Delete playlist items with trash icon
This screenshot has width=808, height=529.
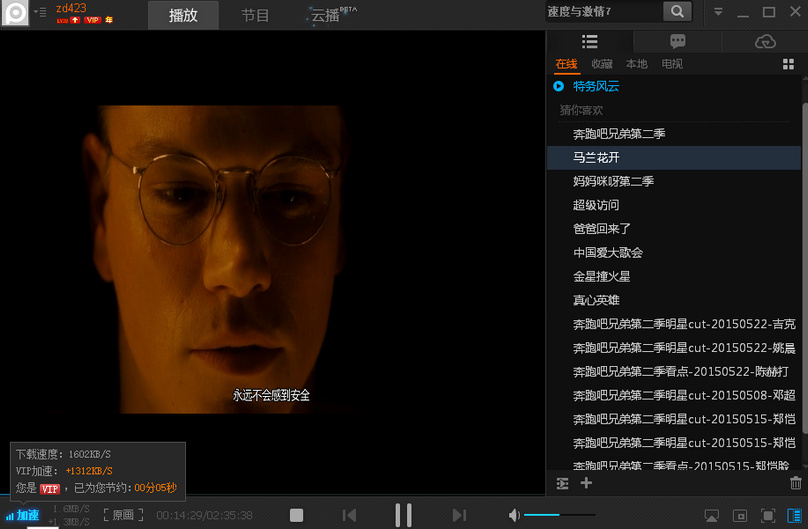click(x=795, y=483)
